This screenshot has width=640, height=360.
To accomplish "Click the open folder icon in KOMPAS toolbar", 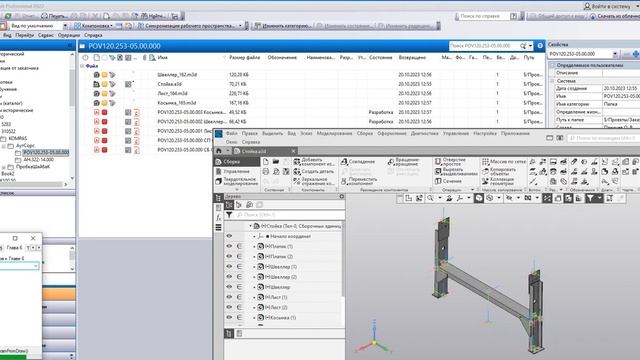I will 276,162.
